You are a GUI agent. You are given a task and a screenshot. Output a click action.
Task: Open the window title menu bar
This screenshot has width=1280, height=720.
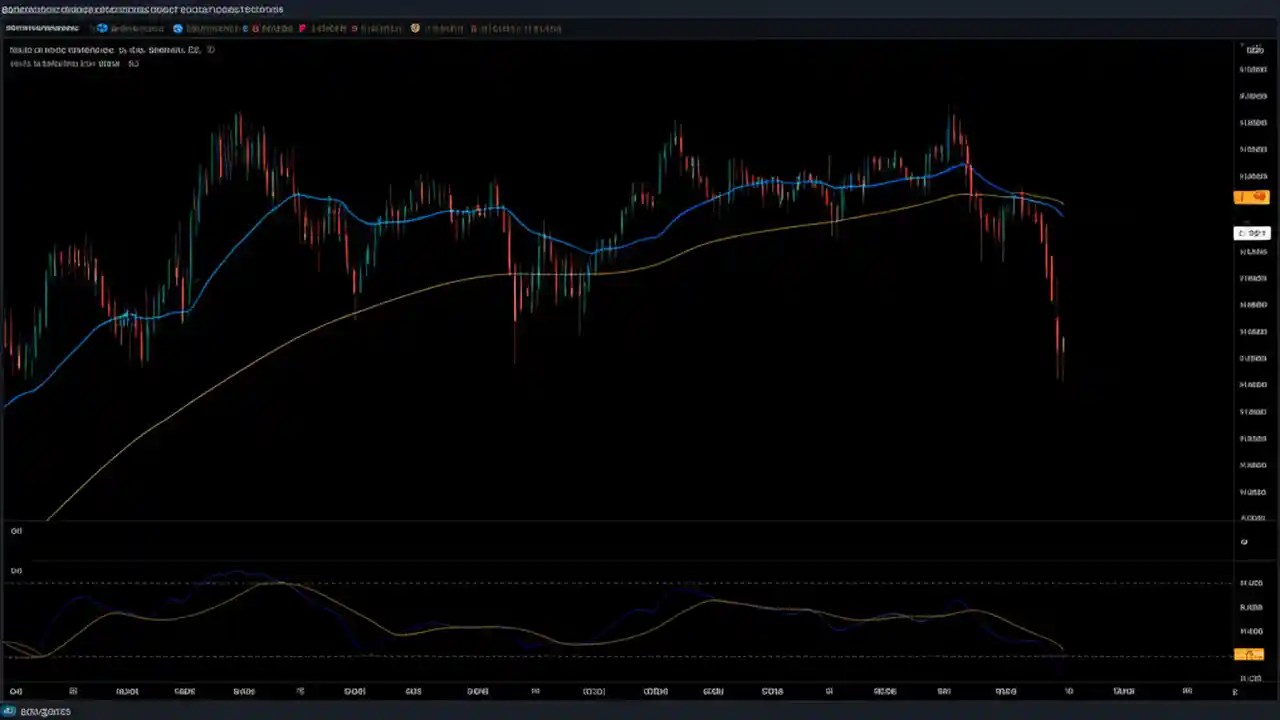click(x=140, y=9)
